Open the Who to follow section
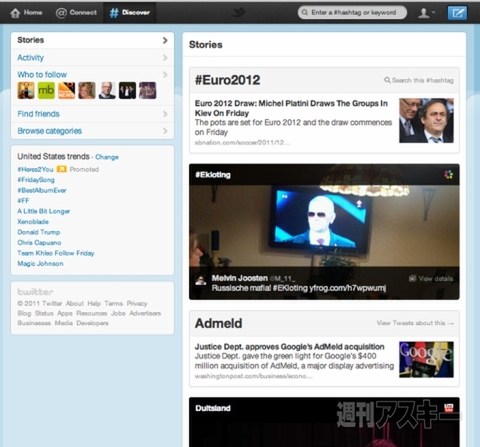 pyautogui.click(x=42, y=75)
